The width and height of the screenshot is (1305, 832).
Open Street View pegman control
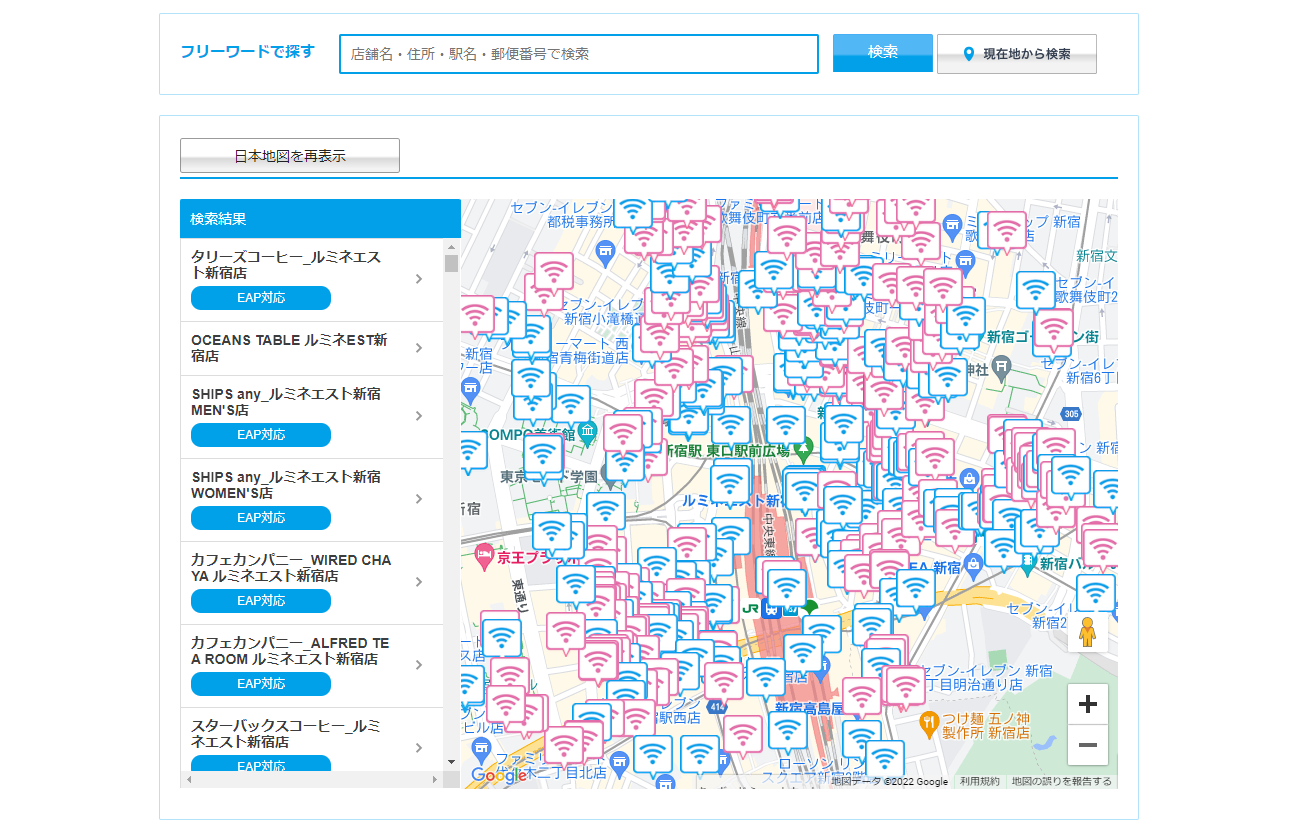click(x=1088, y=633)
